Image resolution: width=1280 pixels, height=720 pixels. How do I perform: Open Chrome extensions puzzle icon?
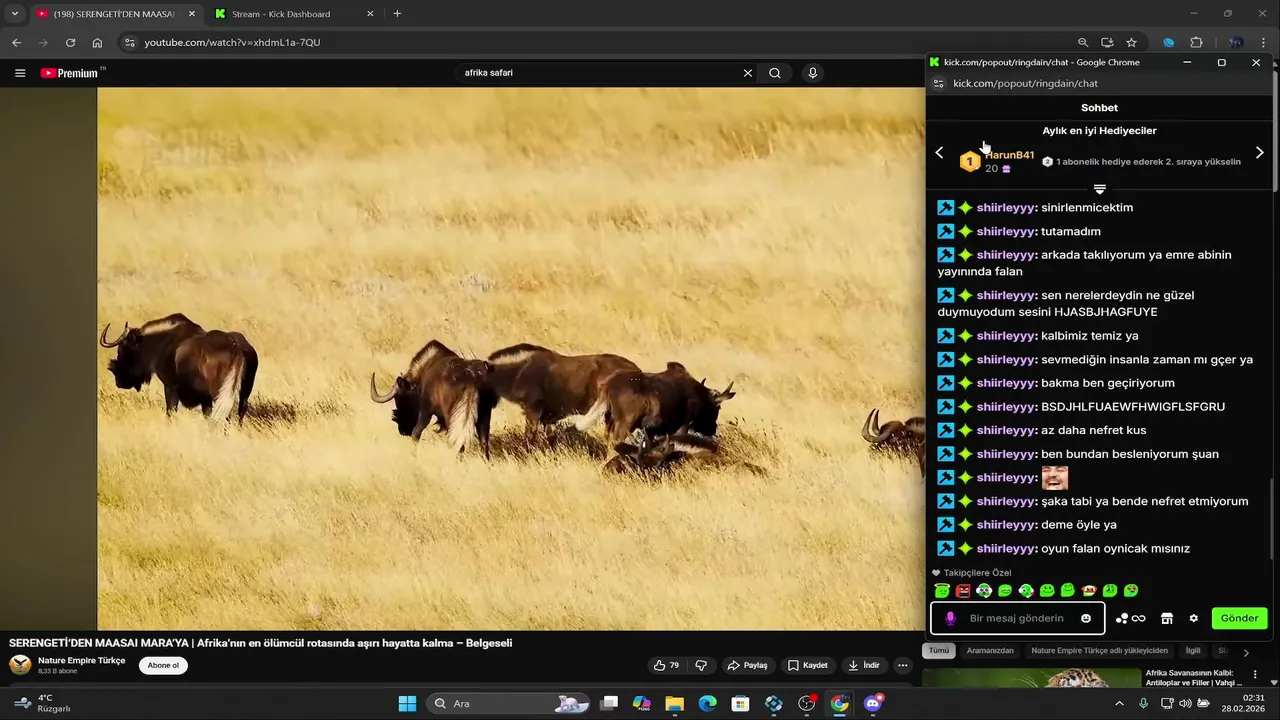pyautogui.click(x=1196, y=43)
